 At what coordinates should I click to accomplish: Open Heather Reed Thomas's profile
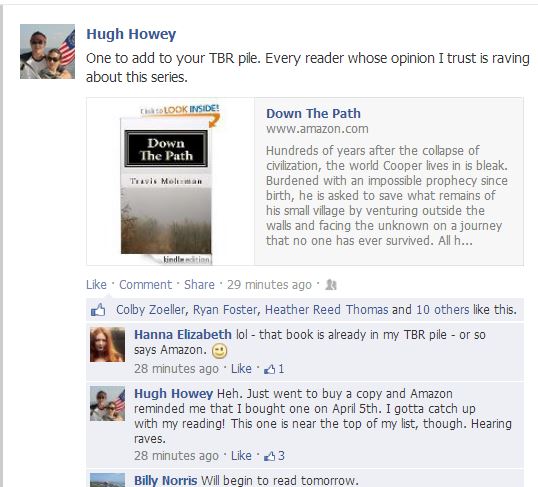tap(327, 310)
